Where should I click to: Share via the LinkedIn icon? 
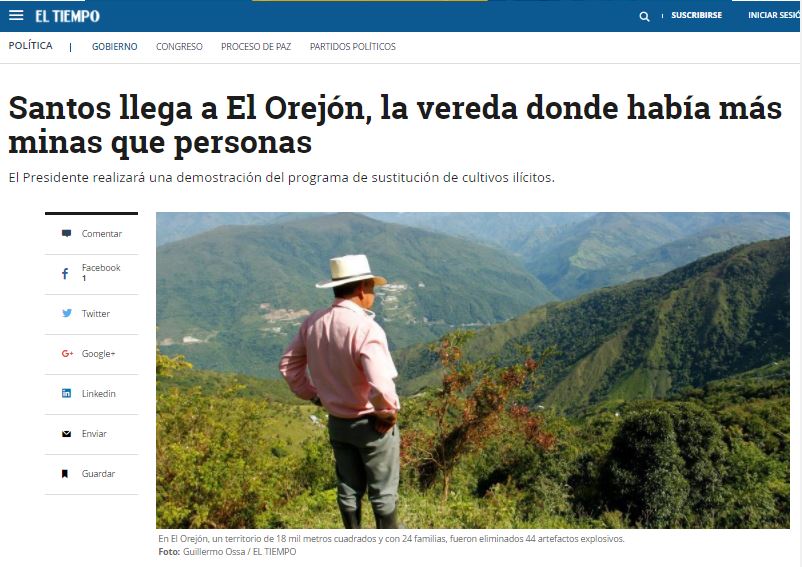[66, 393]
